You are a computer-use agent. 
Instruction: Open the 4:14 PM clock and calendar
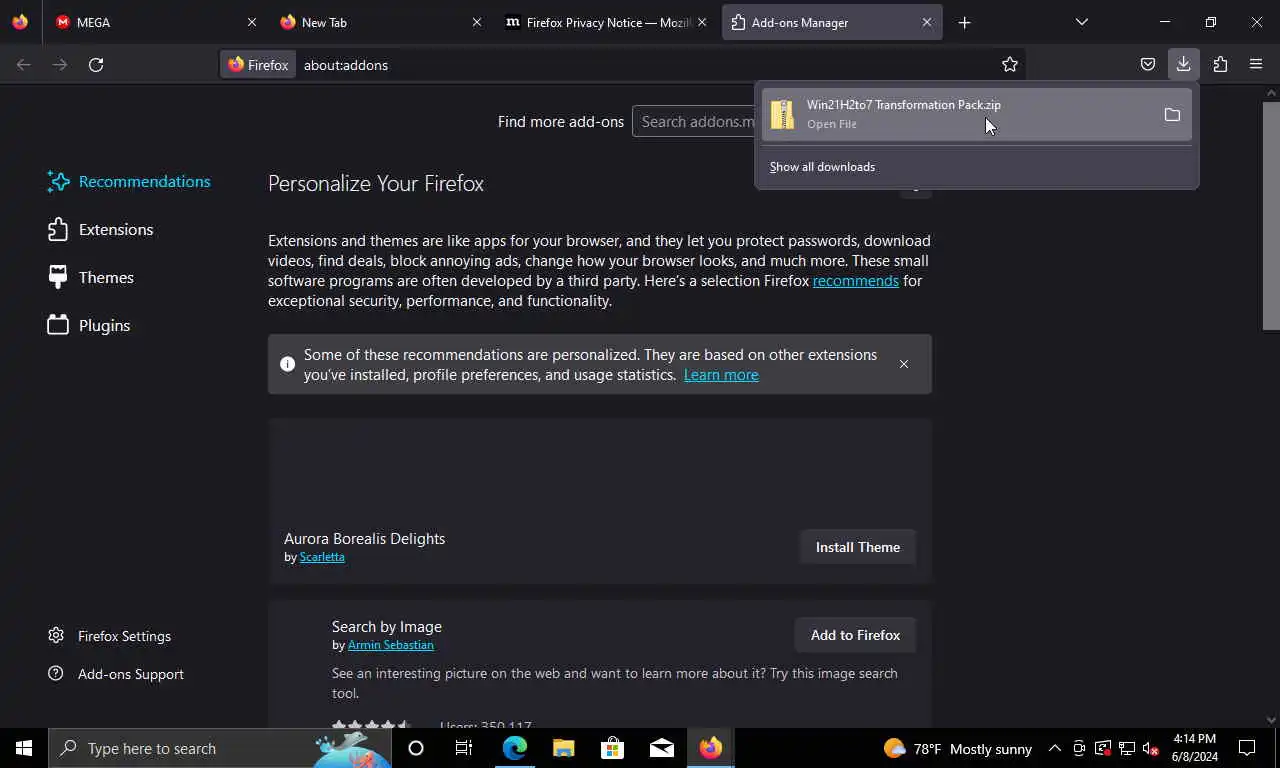pyautogui.click(x=1195, y=748)
